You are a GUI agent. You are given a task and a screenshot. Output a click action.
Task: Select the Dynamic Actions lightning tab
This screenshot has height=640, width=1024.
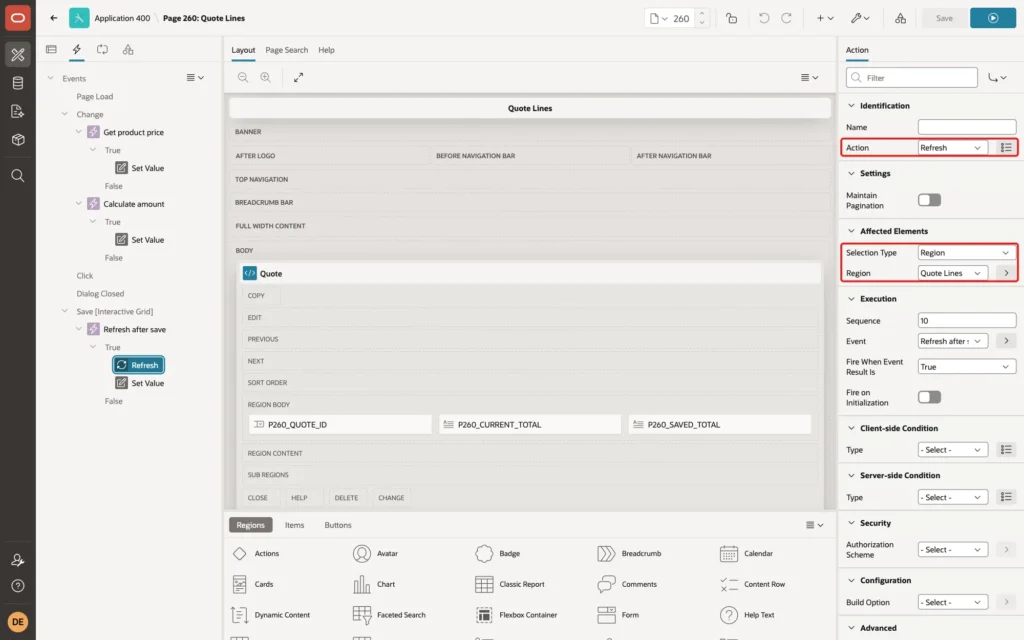point(76,49)
